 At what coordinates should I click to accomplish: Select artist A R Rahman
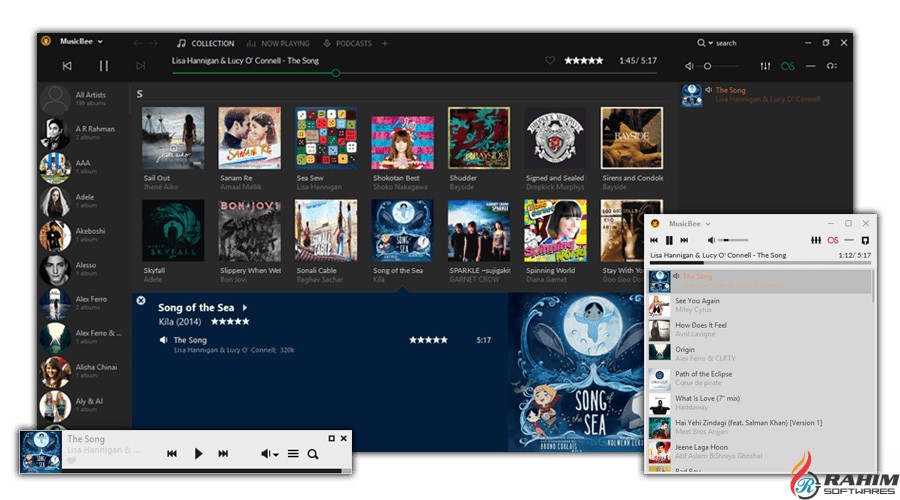84,133
